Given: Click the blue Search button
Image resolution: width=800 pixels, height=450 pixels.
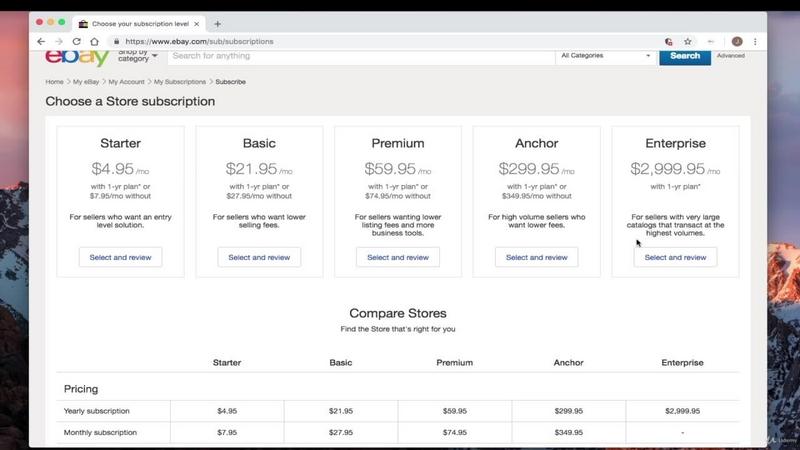Looking at the screenshot, I should pyautogui.click(x=685, y=56).
